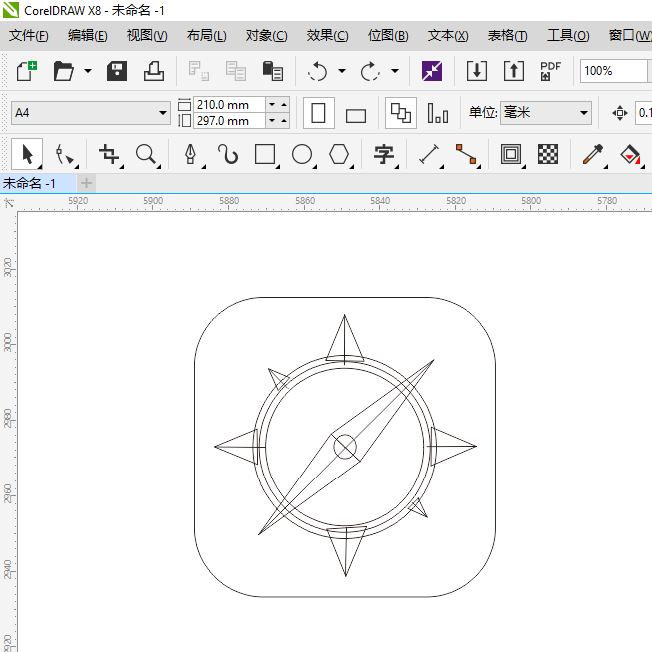652x652 pixels.
Task: Activate the Zoom magnifier tool
Action: (147, 154)
